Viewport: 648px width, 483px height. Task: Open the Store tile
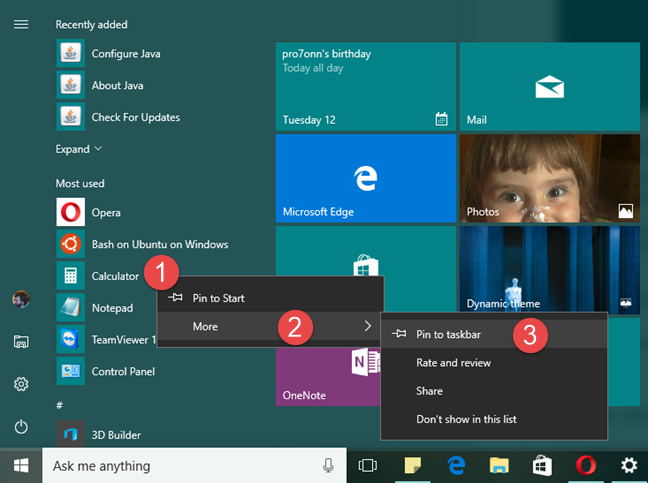[x=366, y=251]
